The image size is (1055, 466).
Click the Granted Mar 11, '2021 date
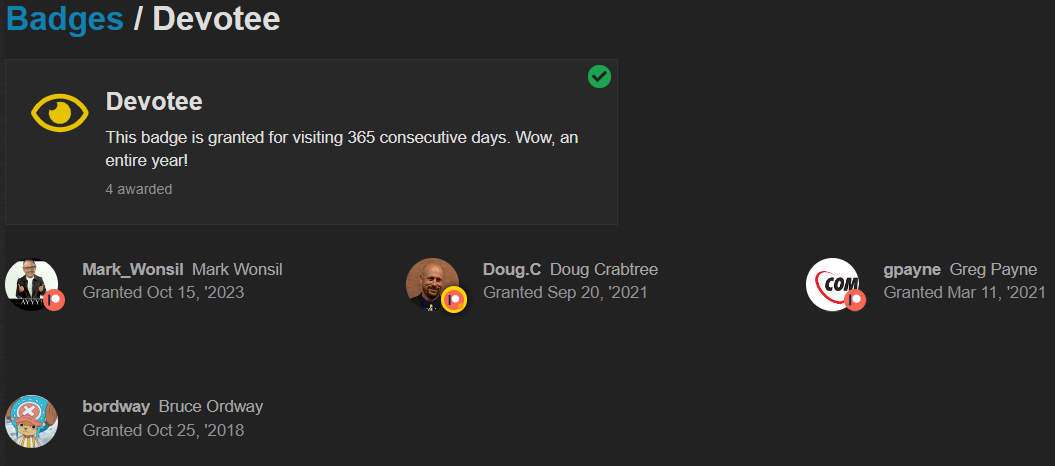point(965,293)
